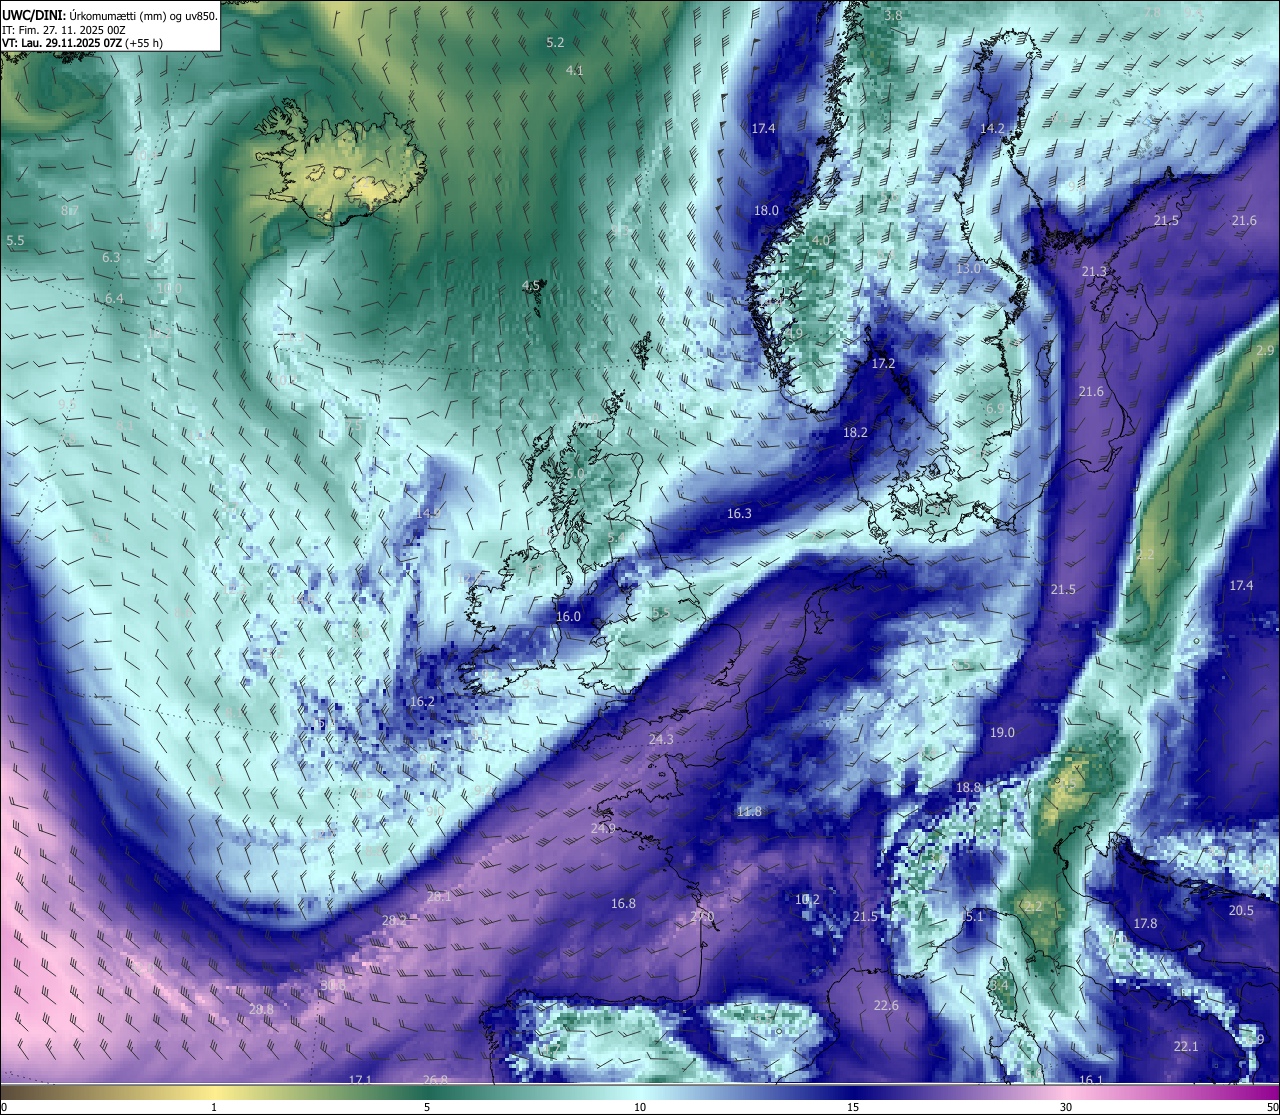Click the 4.5 value near Faroe Islands

coord(531,285)
